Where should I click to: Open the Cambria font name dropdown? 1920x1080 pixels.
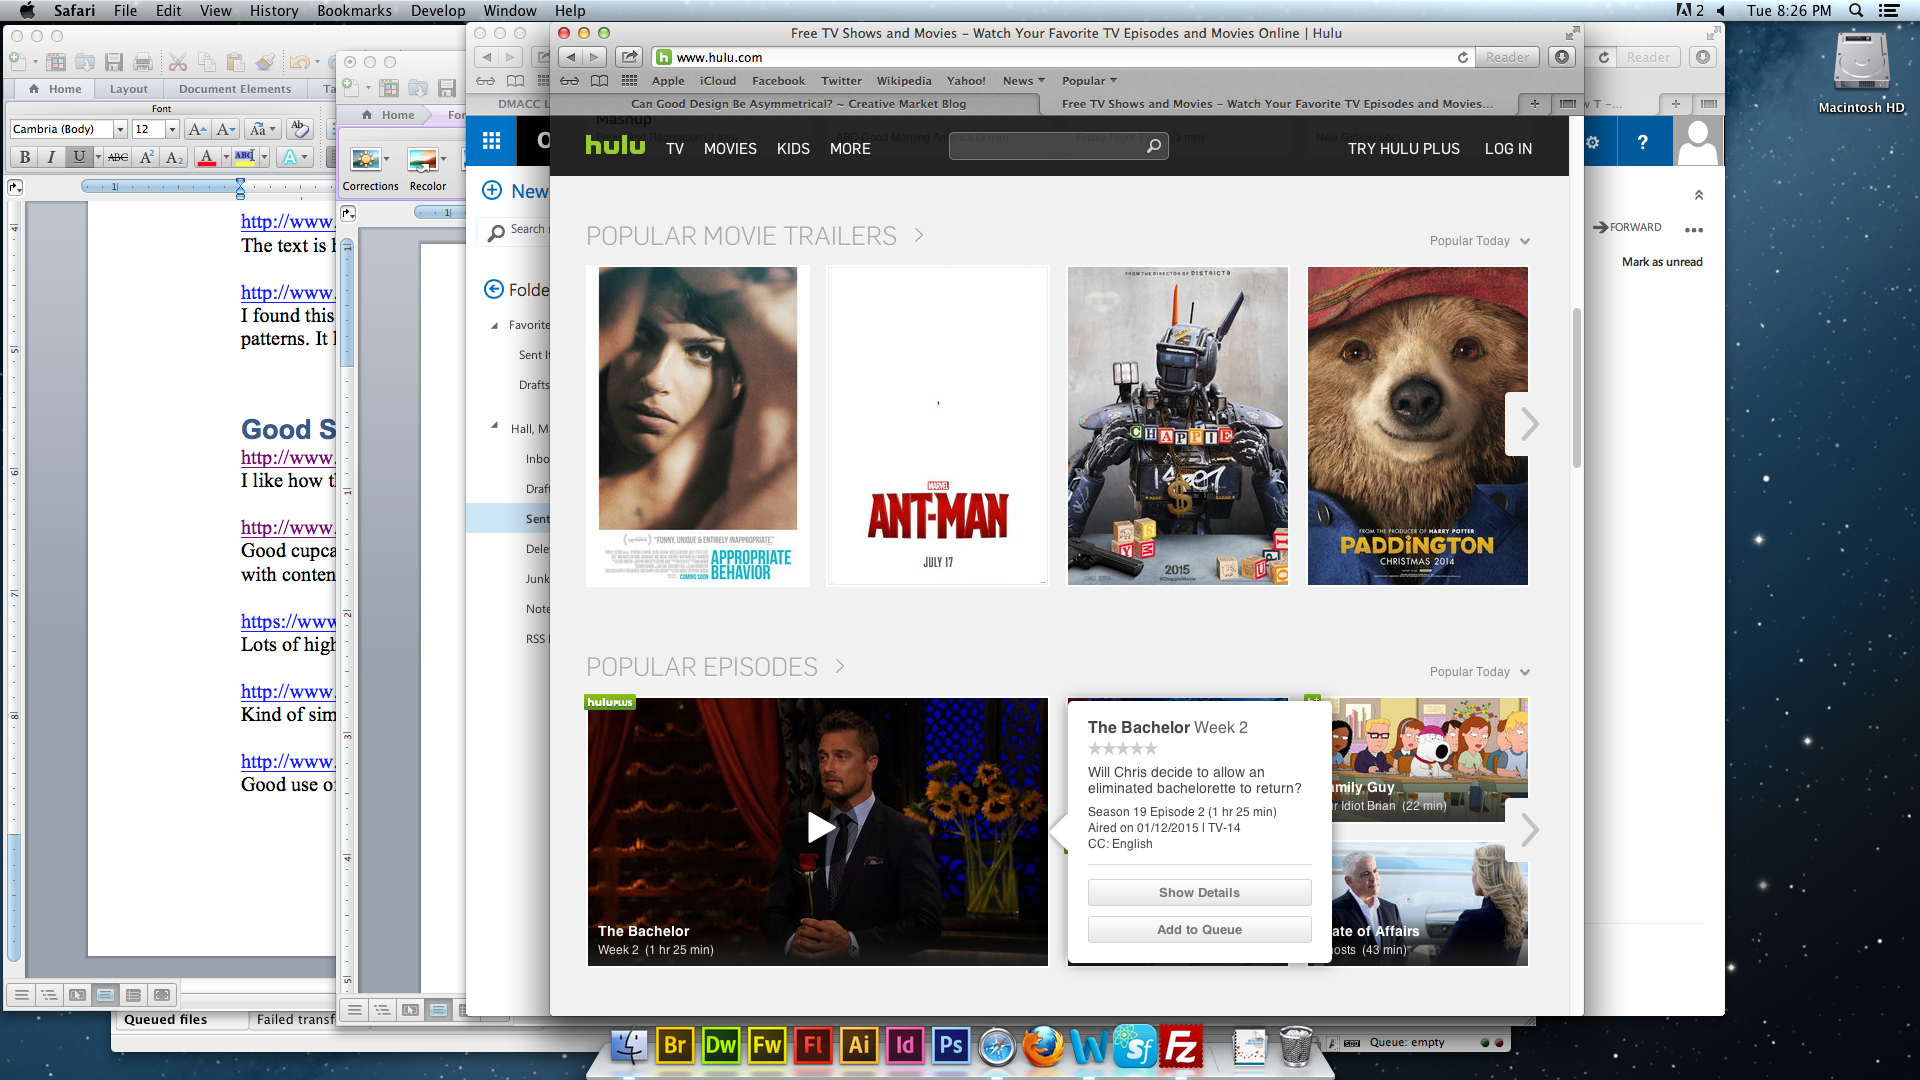pos(120,129)
